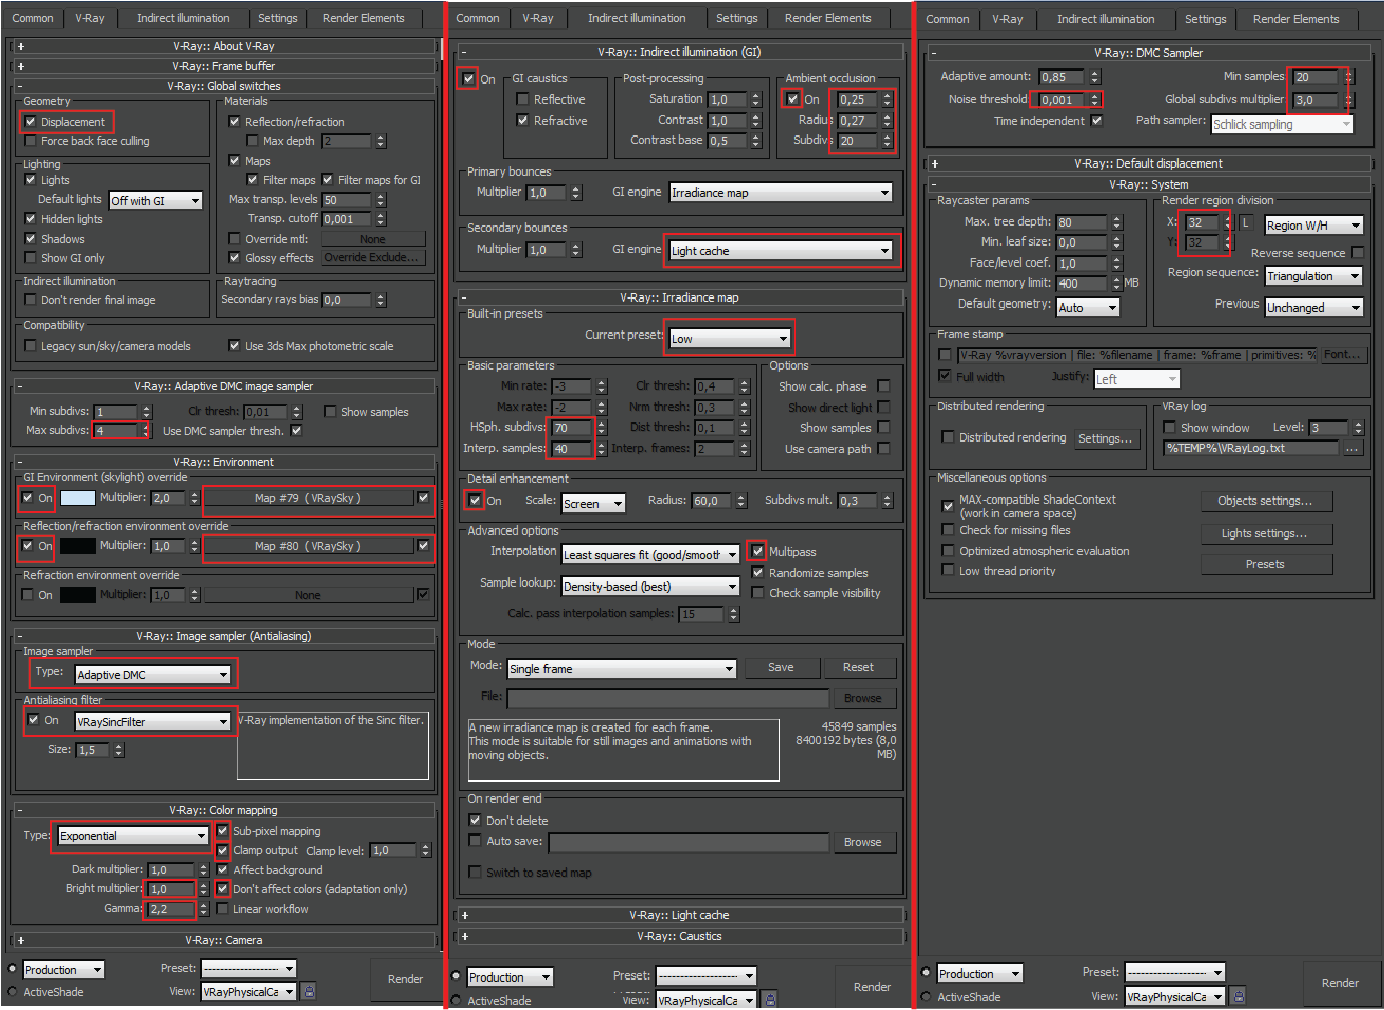Open Render Elements tab in middle panel
The image size is (1384, 1010).
pyautogui.click(x=828, y=18)
